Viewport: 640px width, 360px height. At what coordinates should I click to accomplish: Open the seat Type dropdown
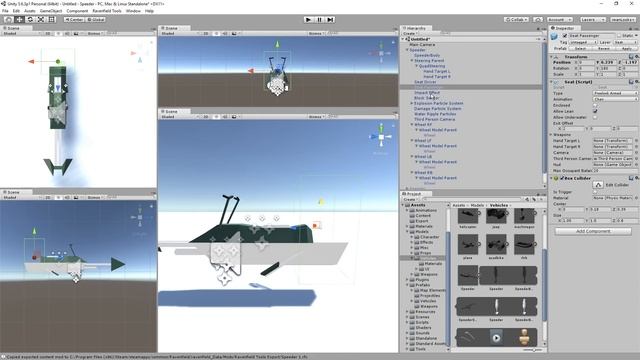coord(615,93)
